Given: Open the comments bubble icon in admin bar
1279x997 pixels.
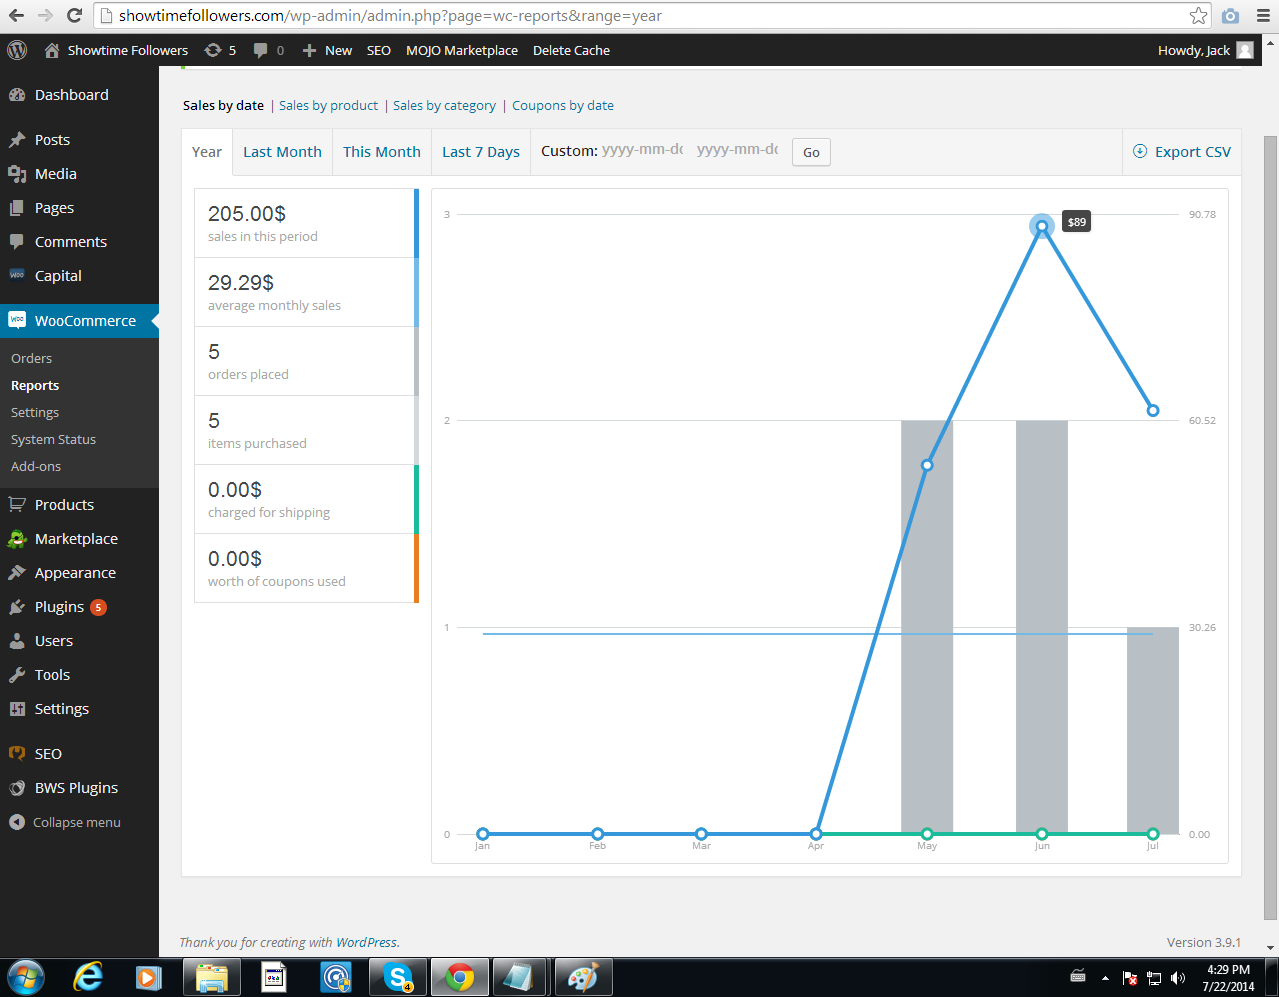Looking at the screenshot, I should pyautogui.click(x=260, y=50).
